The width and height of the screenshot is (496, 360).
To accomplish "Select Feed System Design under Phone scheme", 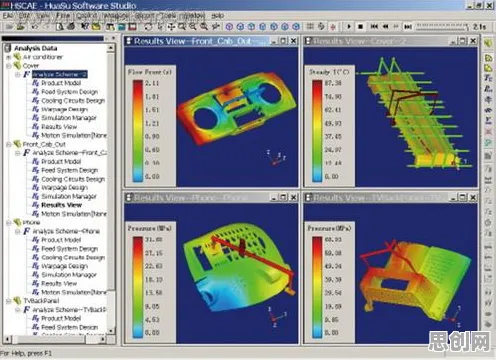I will tap(69, 249).
